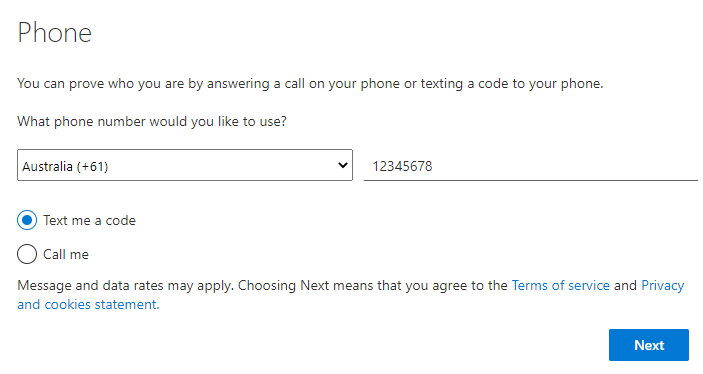
Task: Click the blue Next button
Action: click(649, 345)
